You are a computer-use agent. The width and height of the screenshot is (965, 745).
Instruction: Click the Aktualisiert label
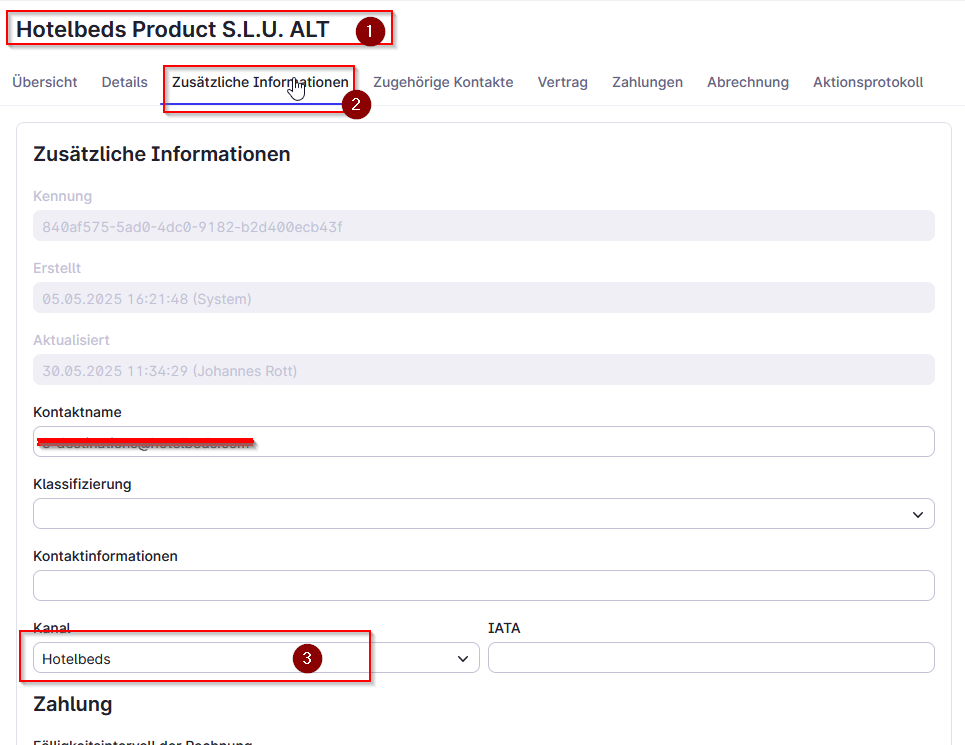tap(71, 340)
